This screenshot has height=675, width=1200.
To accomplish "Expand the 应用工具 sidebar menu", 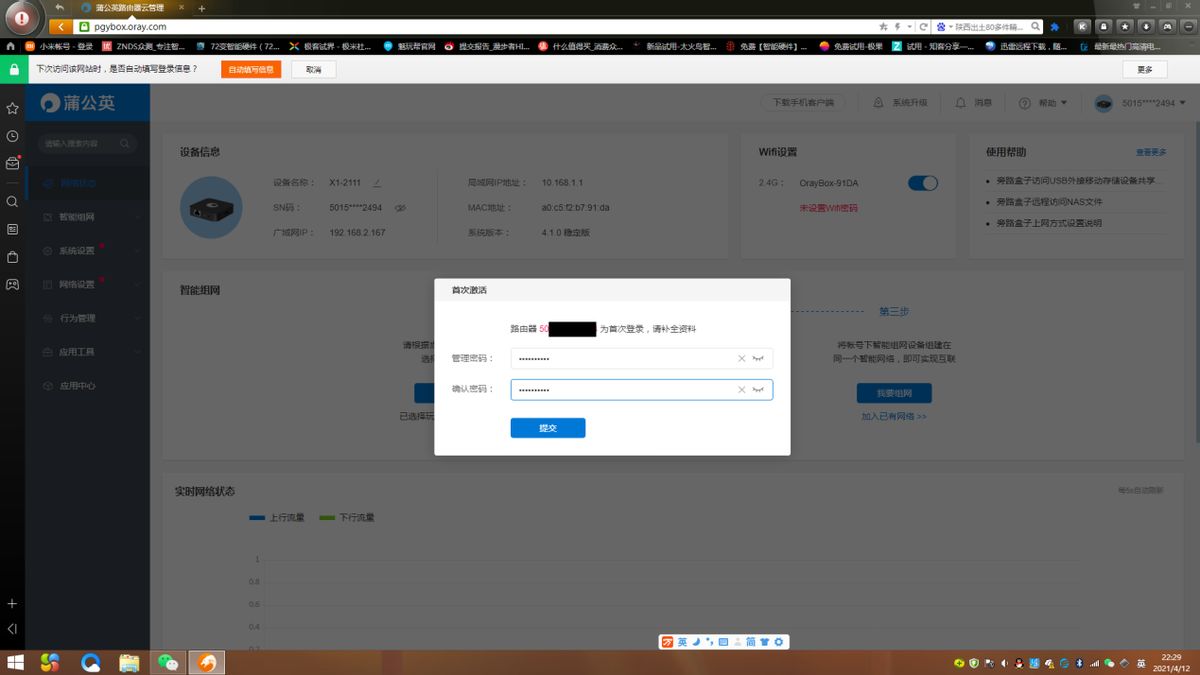I will click(x=88, y=352).
